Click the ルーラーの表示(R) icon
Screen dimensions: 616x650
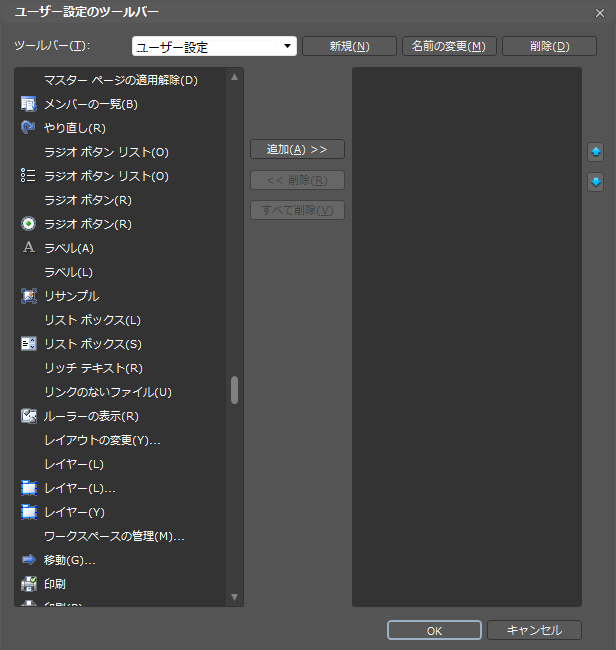[x=29, y=416]
